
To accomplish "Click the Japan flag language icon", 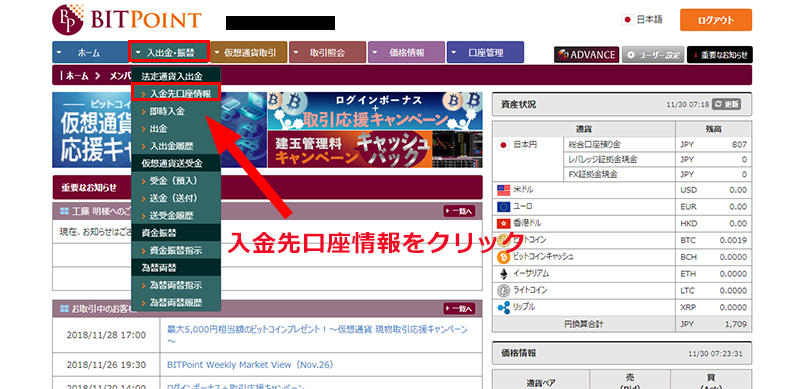I will click(627, 20).
